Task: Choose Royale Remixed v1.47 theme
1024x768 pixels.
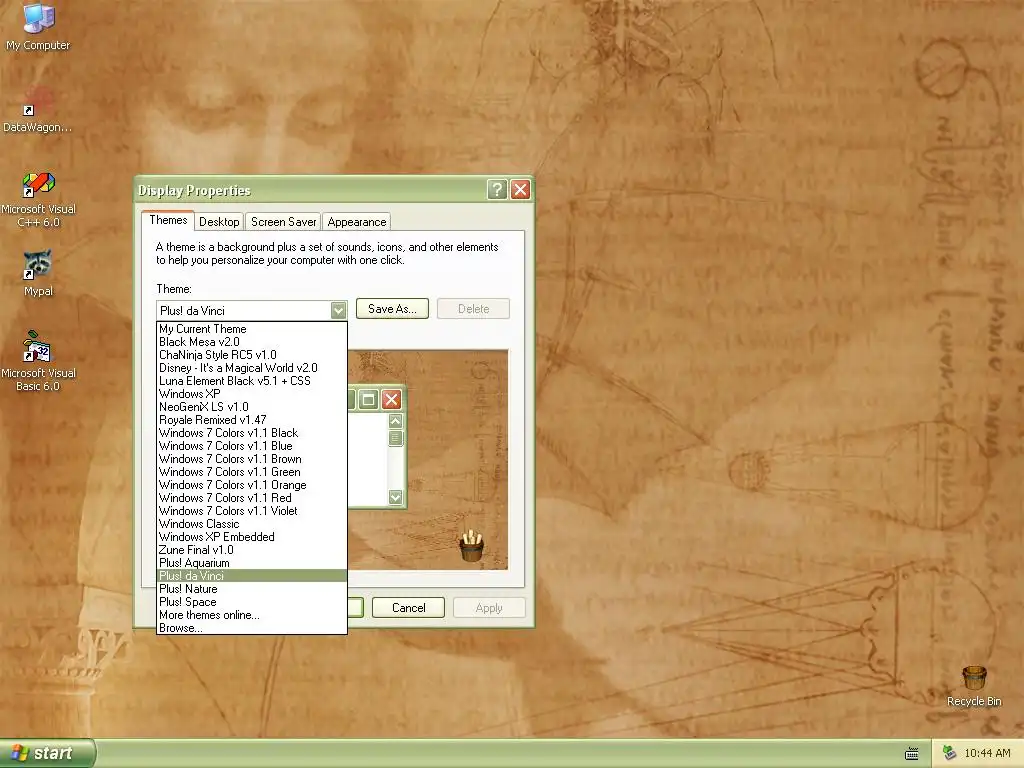Action: (252, 420)
